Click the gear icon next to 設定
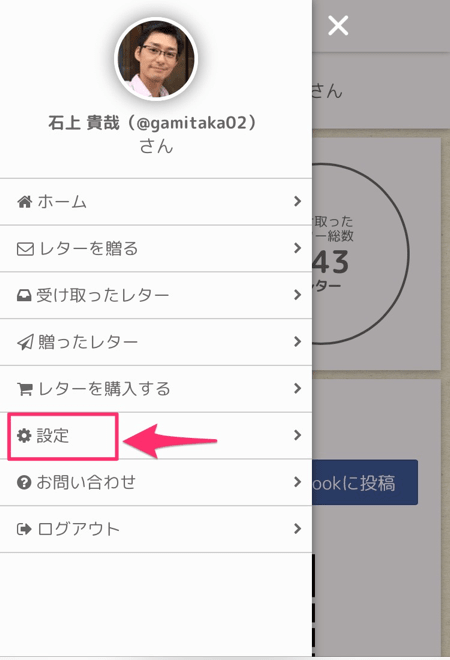The height and width of the screenshot is (660, 450). point(24,436)
